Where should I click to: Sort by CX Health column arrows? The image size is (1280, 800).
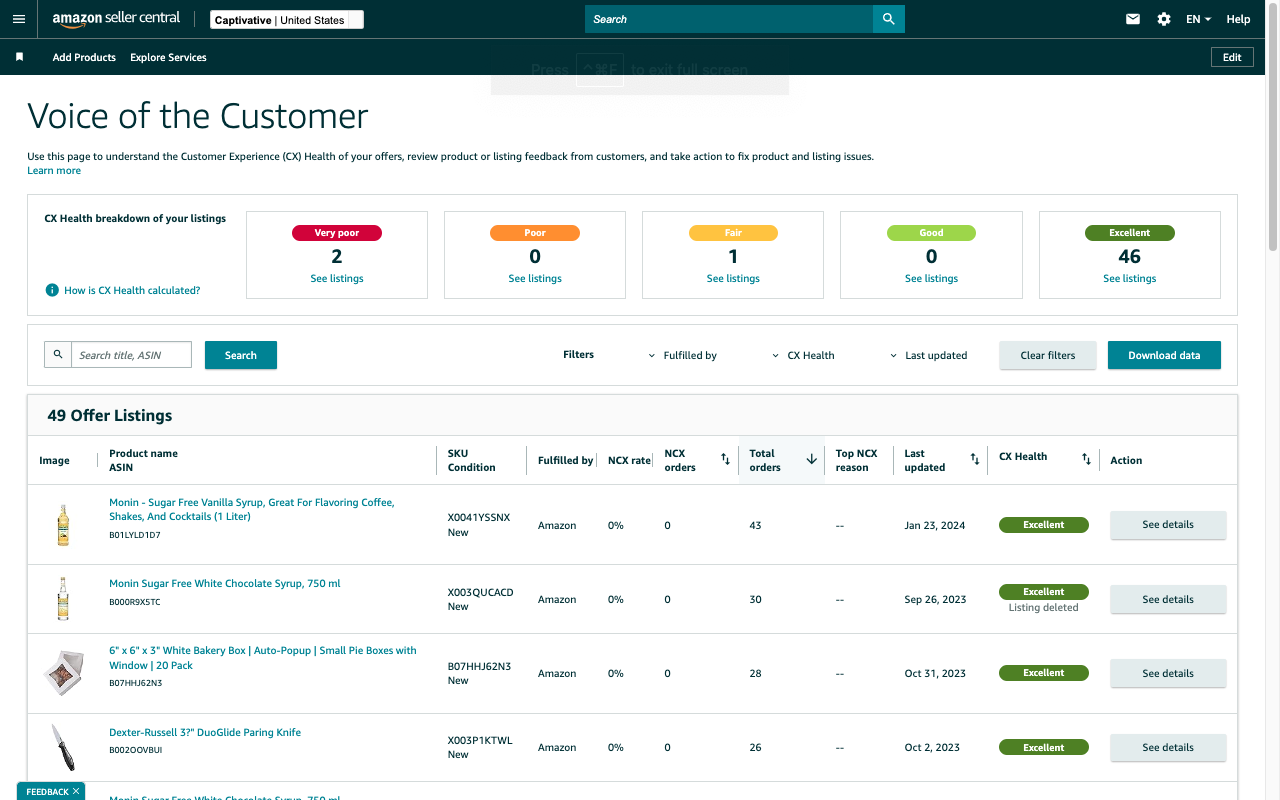click(x=1086, y=460)
